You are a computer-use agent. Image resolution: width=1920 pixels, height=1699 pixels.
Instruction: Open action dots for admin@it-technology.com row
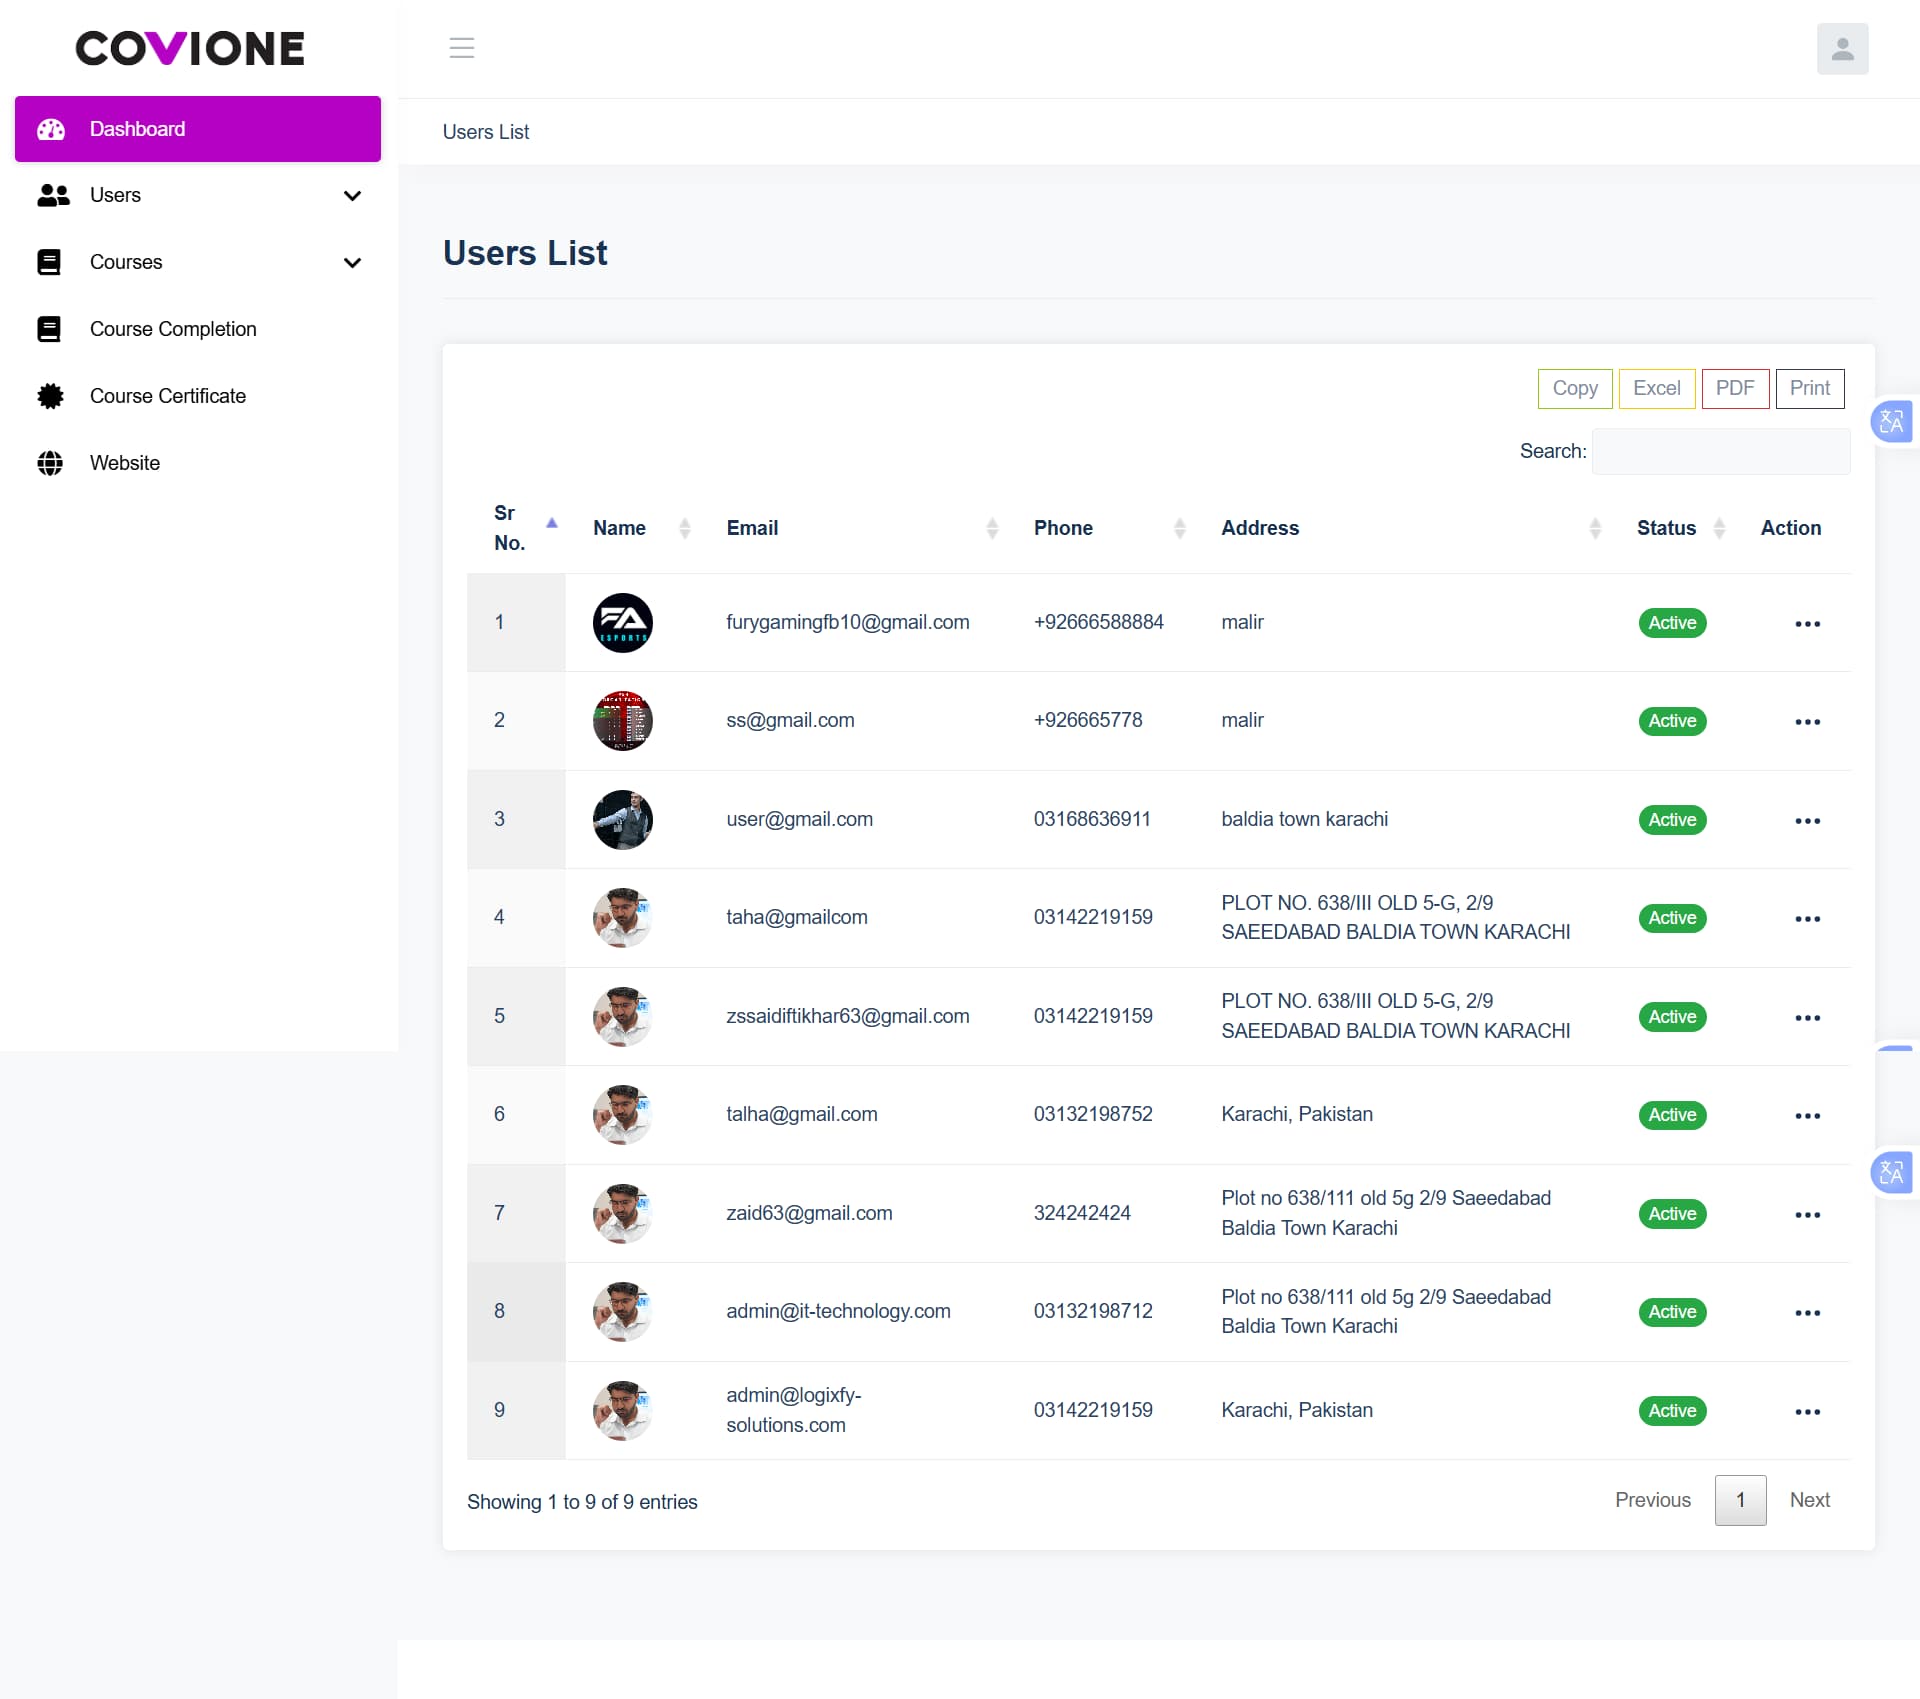point(1806,1313)
